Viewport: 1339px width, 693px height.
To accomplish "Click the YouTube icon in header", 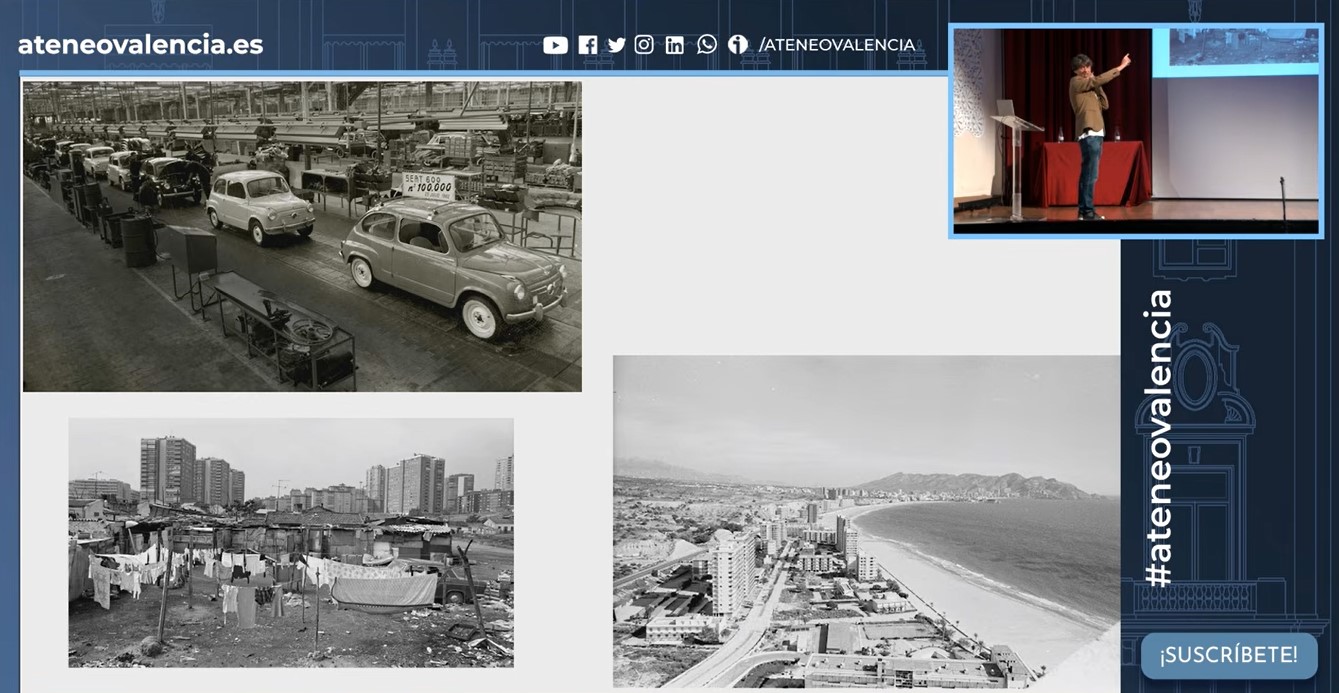I will tap(555, 45).
